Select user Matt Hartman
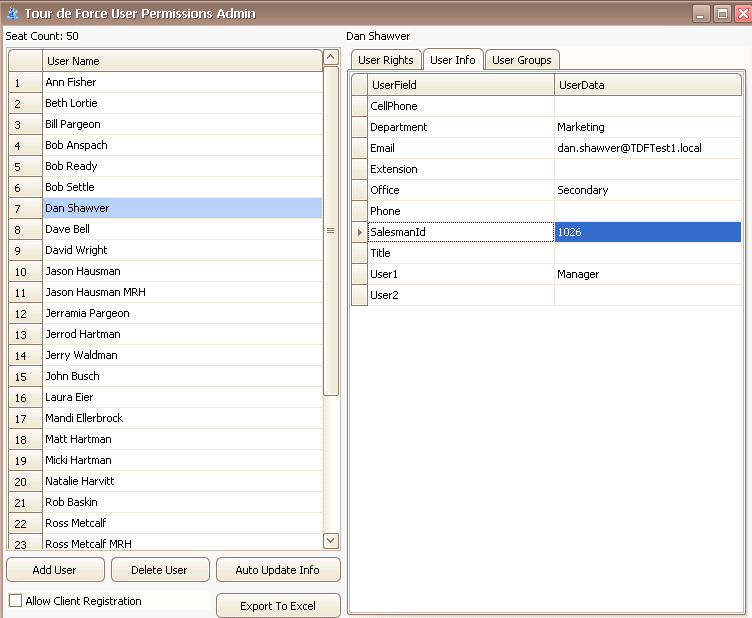The height and width of the screenshot is (618, 752). 182,439
